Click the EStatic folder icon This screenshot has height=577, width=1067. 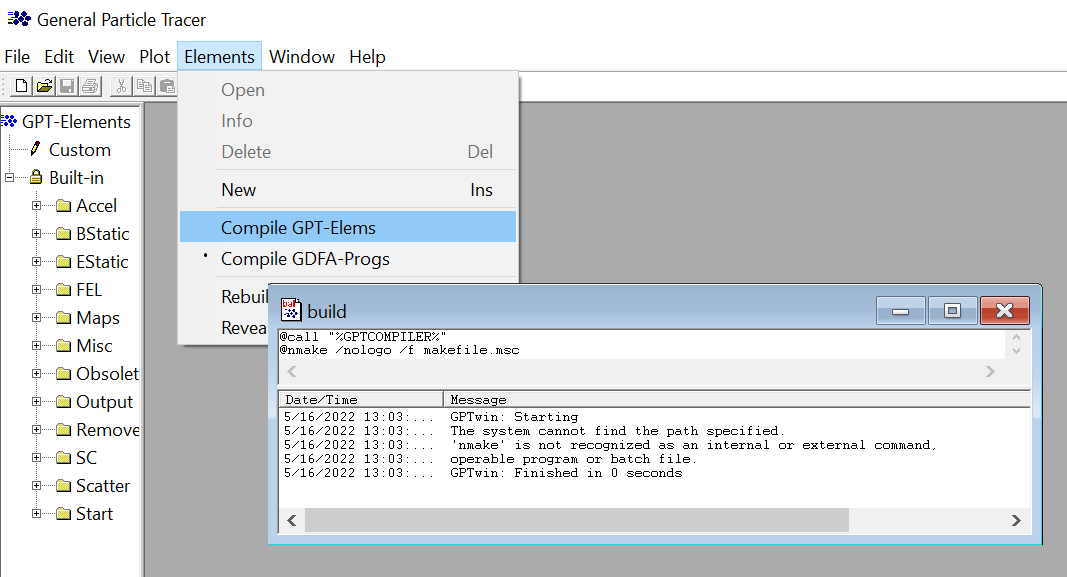pos(63,261)
